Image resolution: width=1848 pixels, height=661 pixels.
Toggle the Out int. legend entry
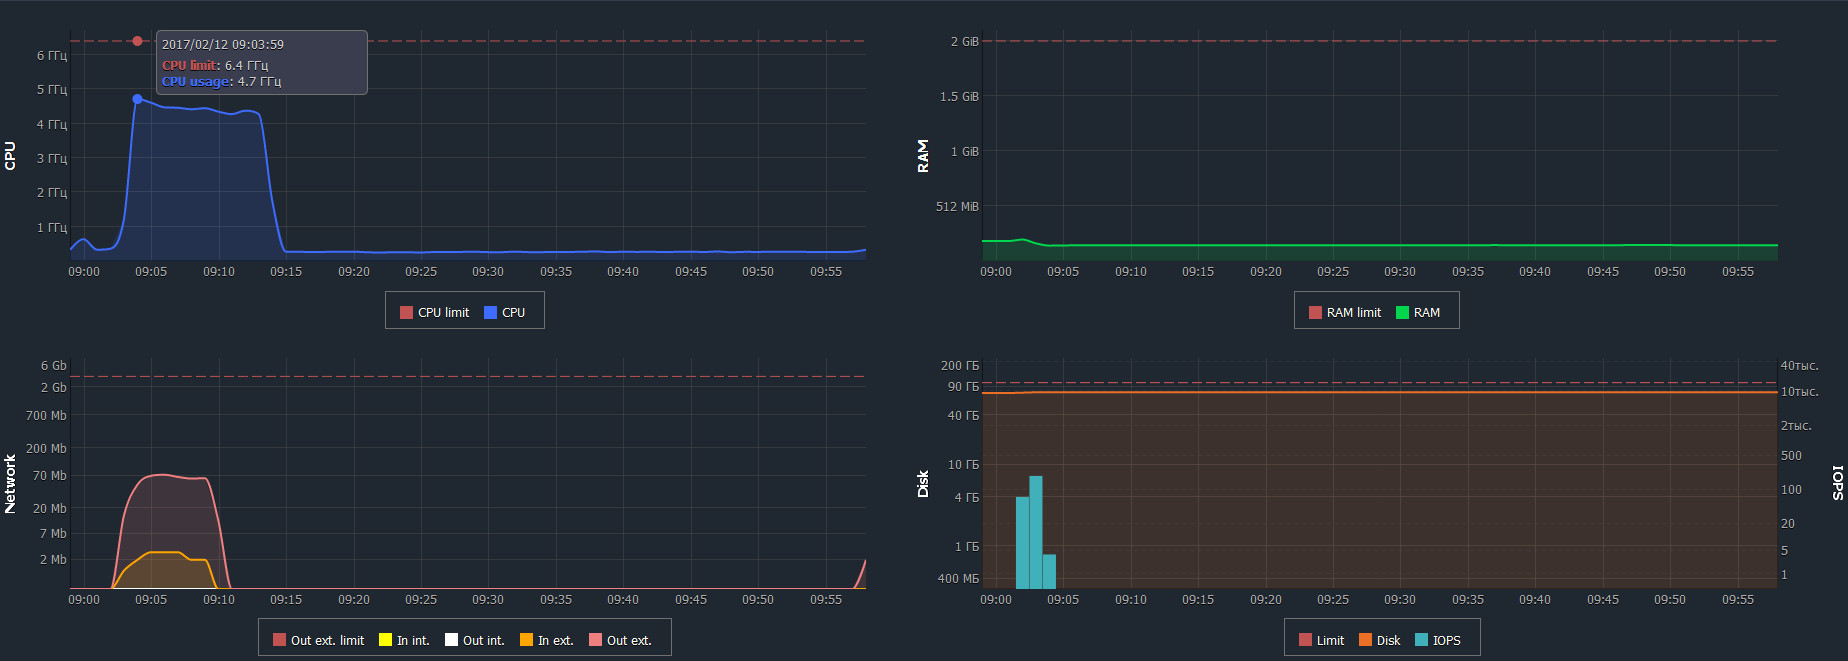(474, 640)
